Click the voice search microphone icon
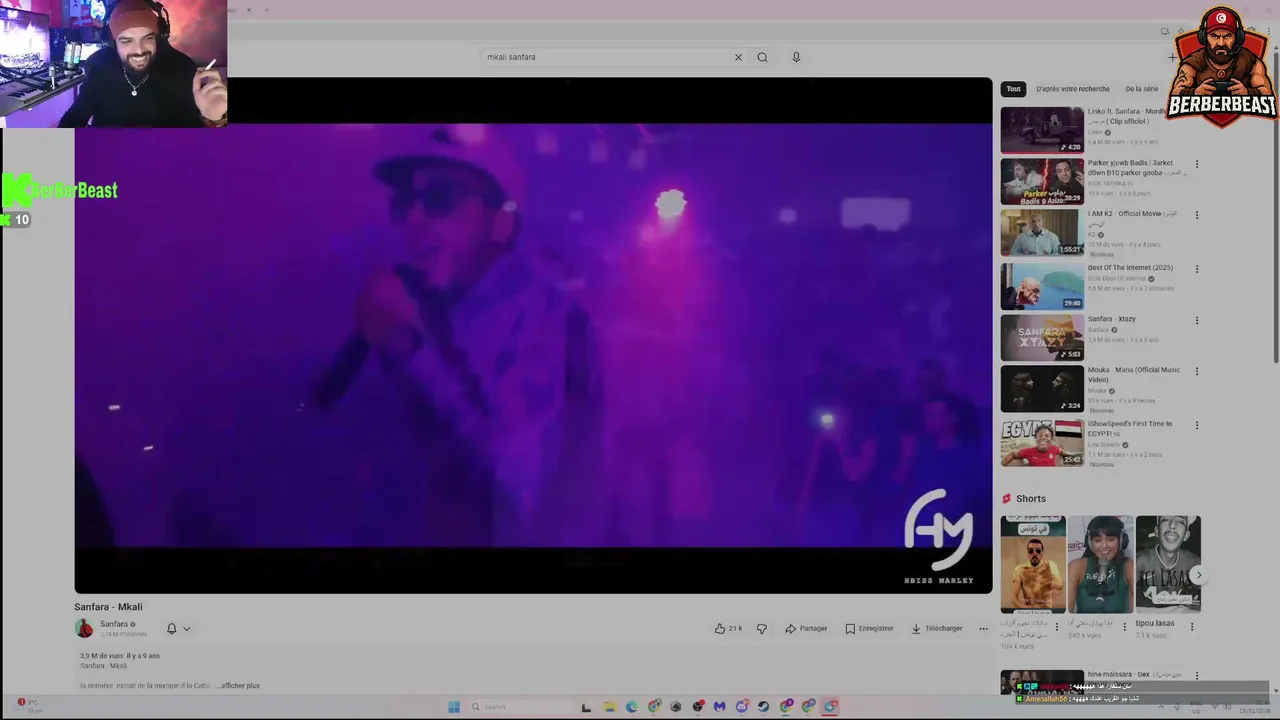1280x720 pixels. tap(796, 57)
